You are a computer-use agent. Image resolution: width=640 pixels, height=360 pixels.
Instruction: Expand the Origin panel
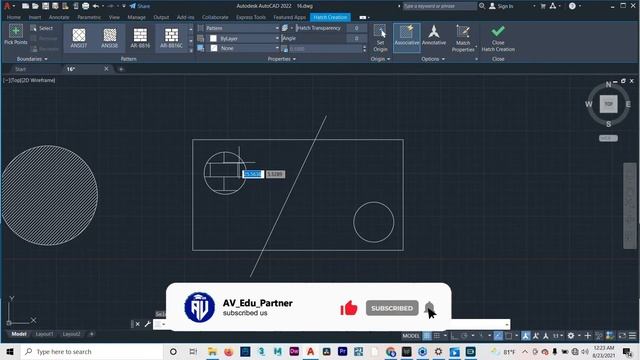click(x=380, y=59)
